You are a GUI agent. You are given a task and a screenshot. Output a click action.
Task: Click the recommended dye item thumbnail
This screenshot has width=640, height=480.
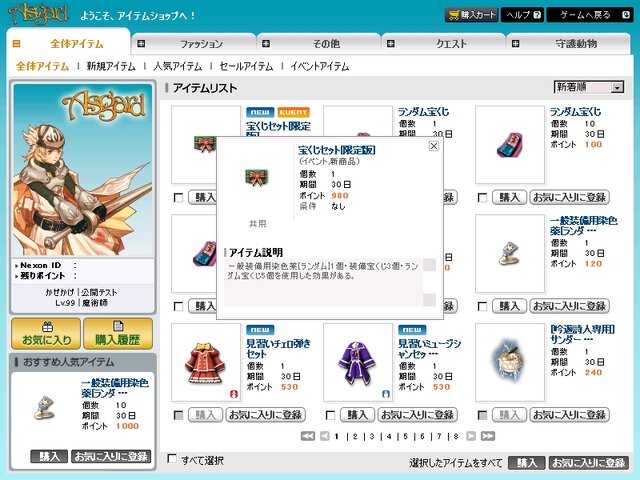(x=44, y=408)
